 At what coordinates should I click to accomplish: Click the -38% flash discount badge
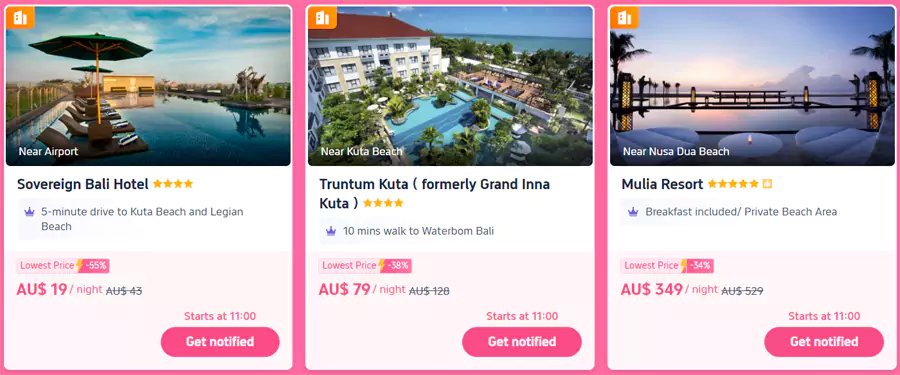click(395, 266)
